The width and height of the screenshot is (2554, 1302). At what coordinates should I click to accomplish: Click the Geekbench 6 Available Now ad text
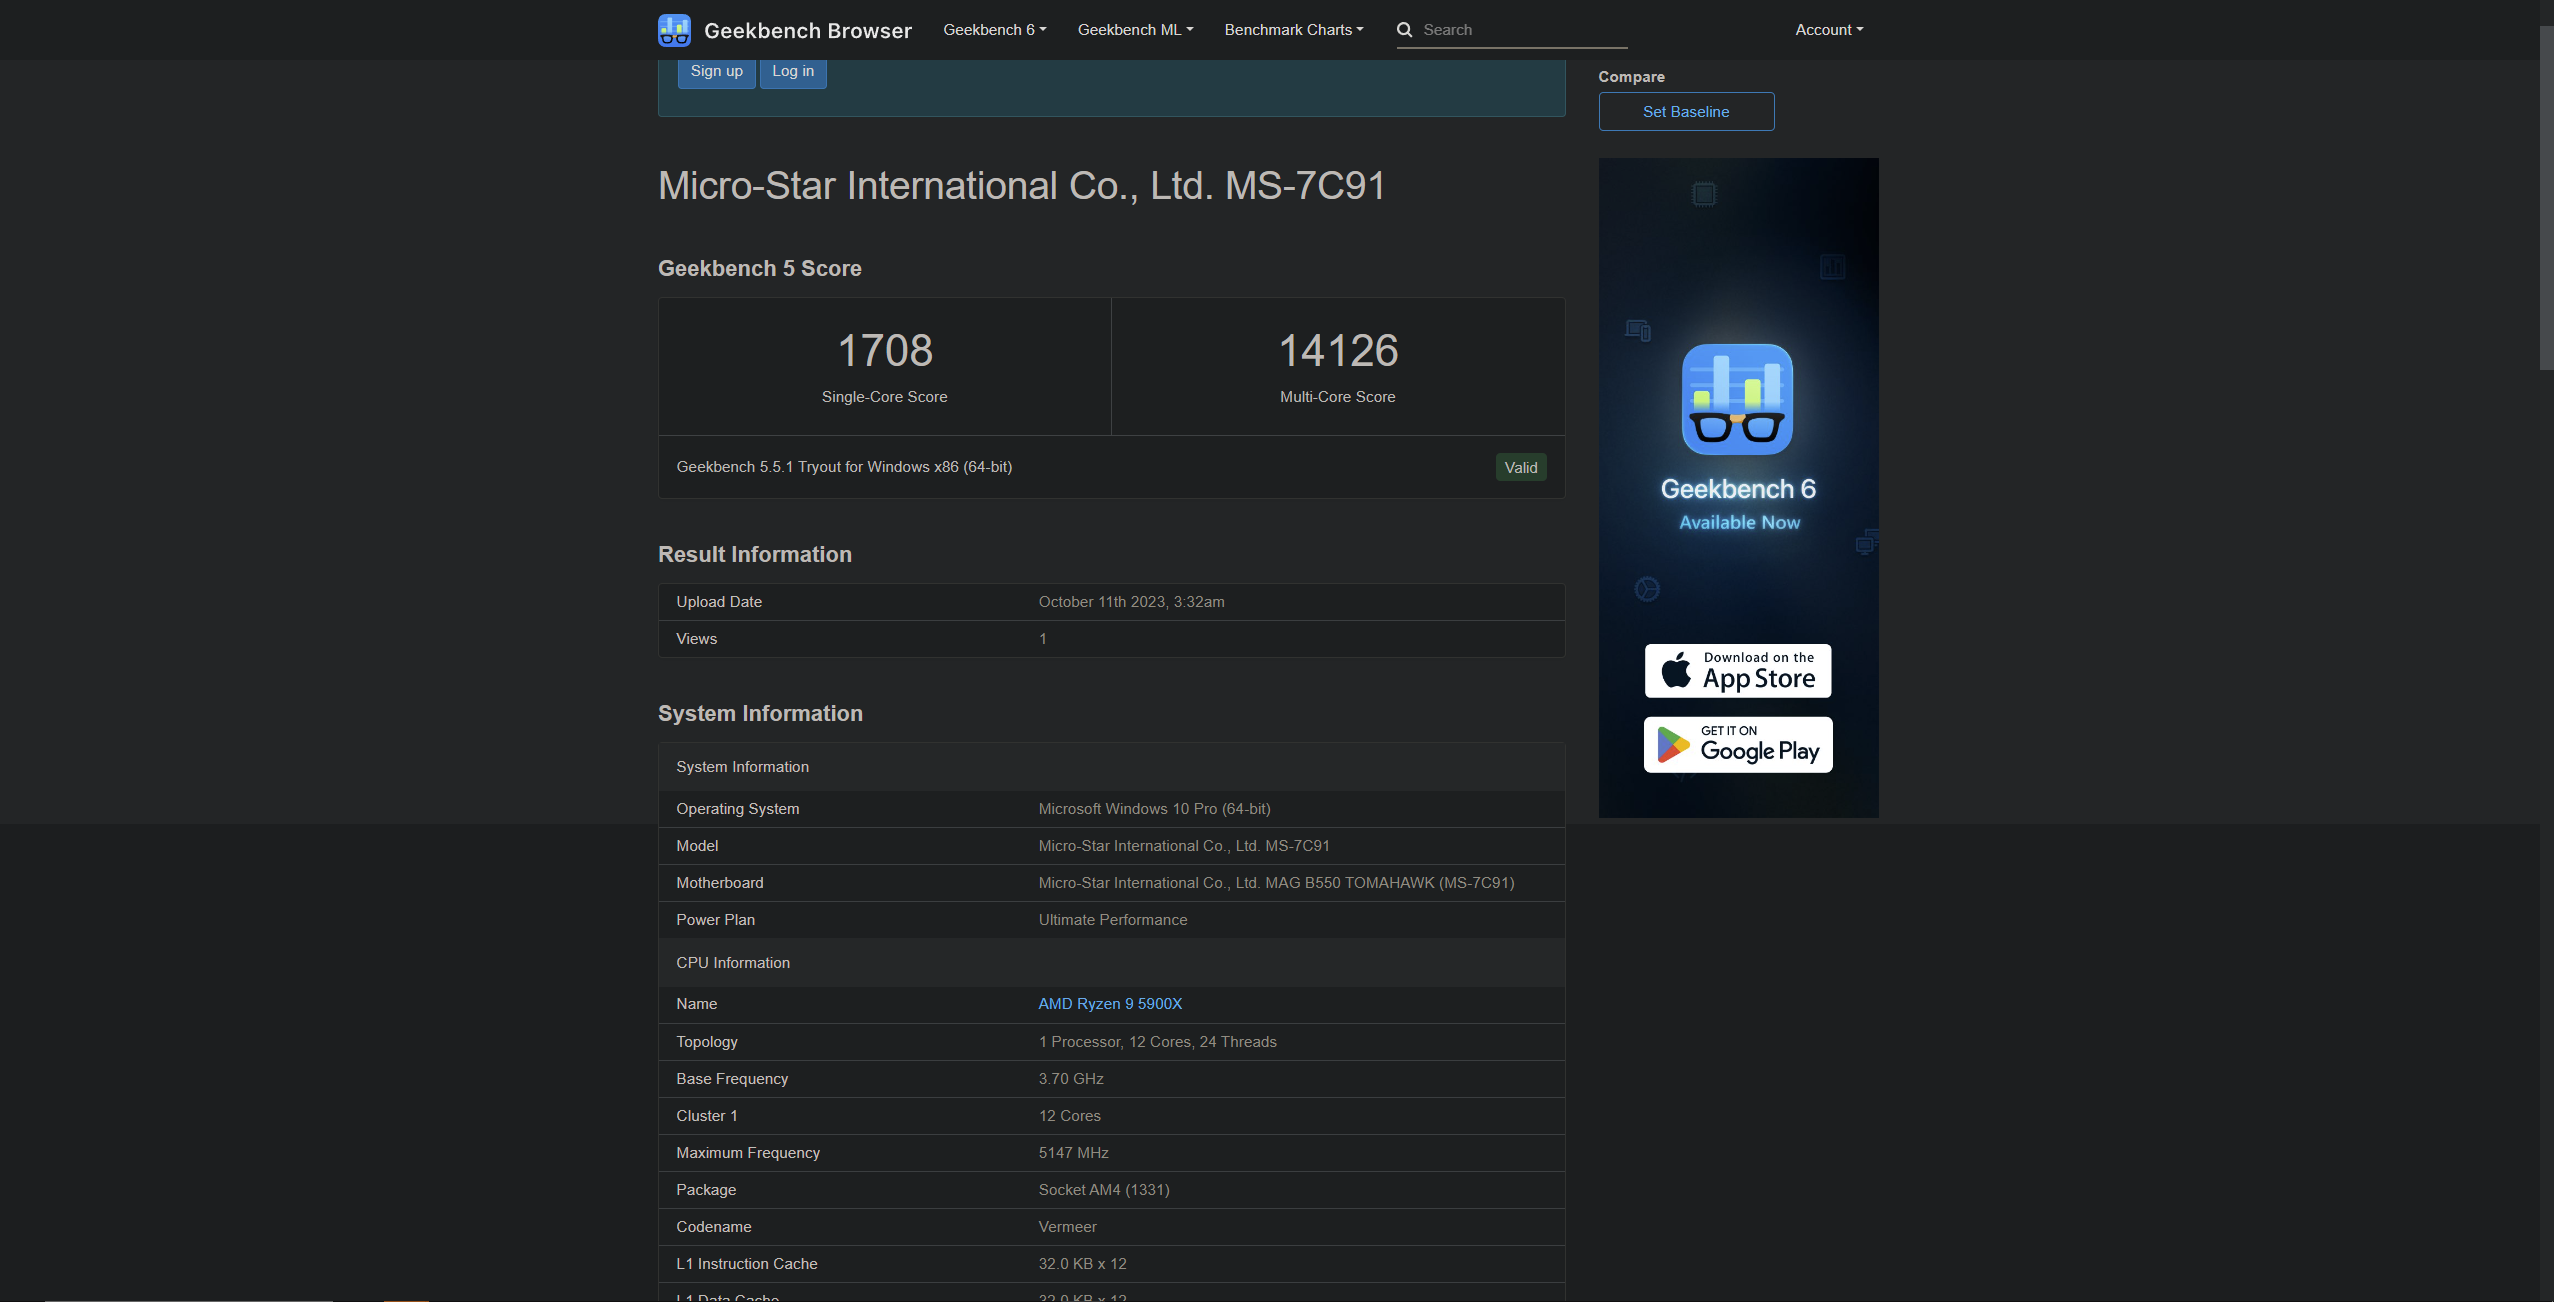pos(1738,504)
